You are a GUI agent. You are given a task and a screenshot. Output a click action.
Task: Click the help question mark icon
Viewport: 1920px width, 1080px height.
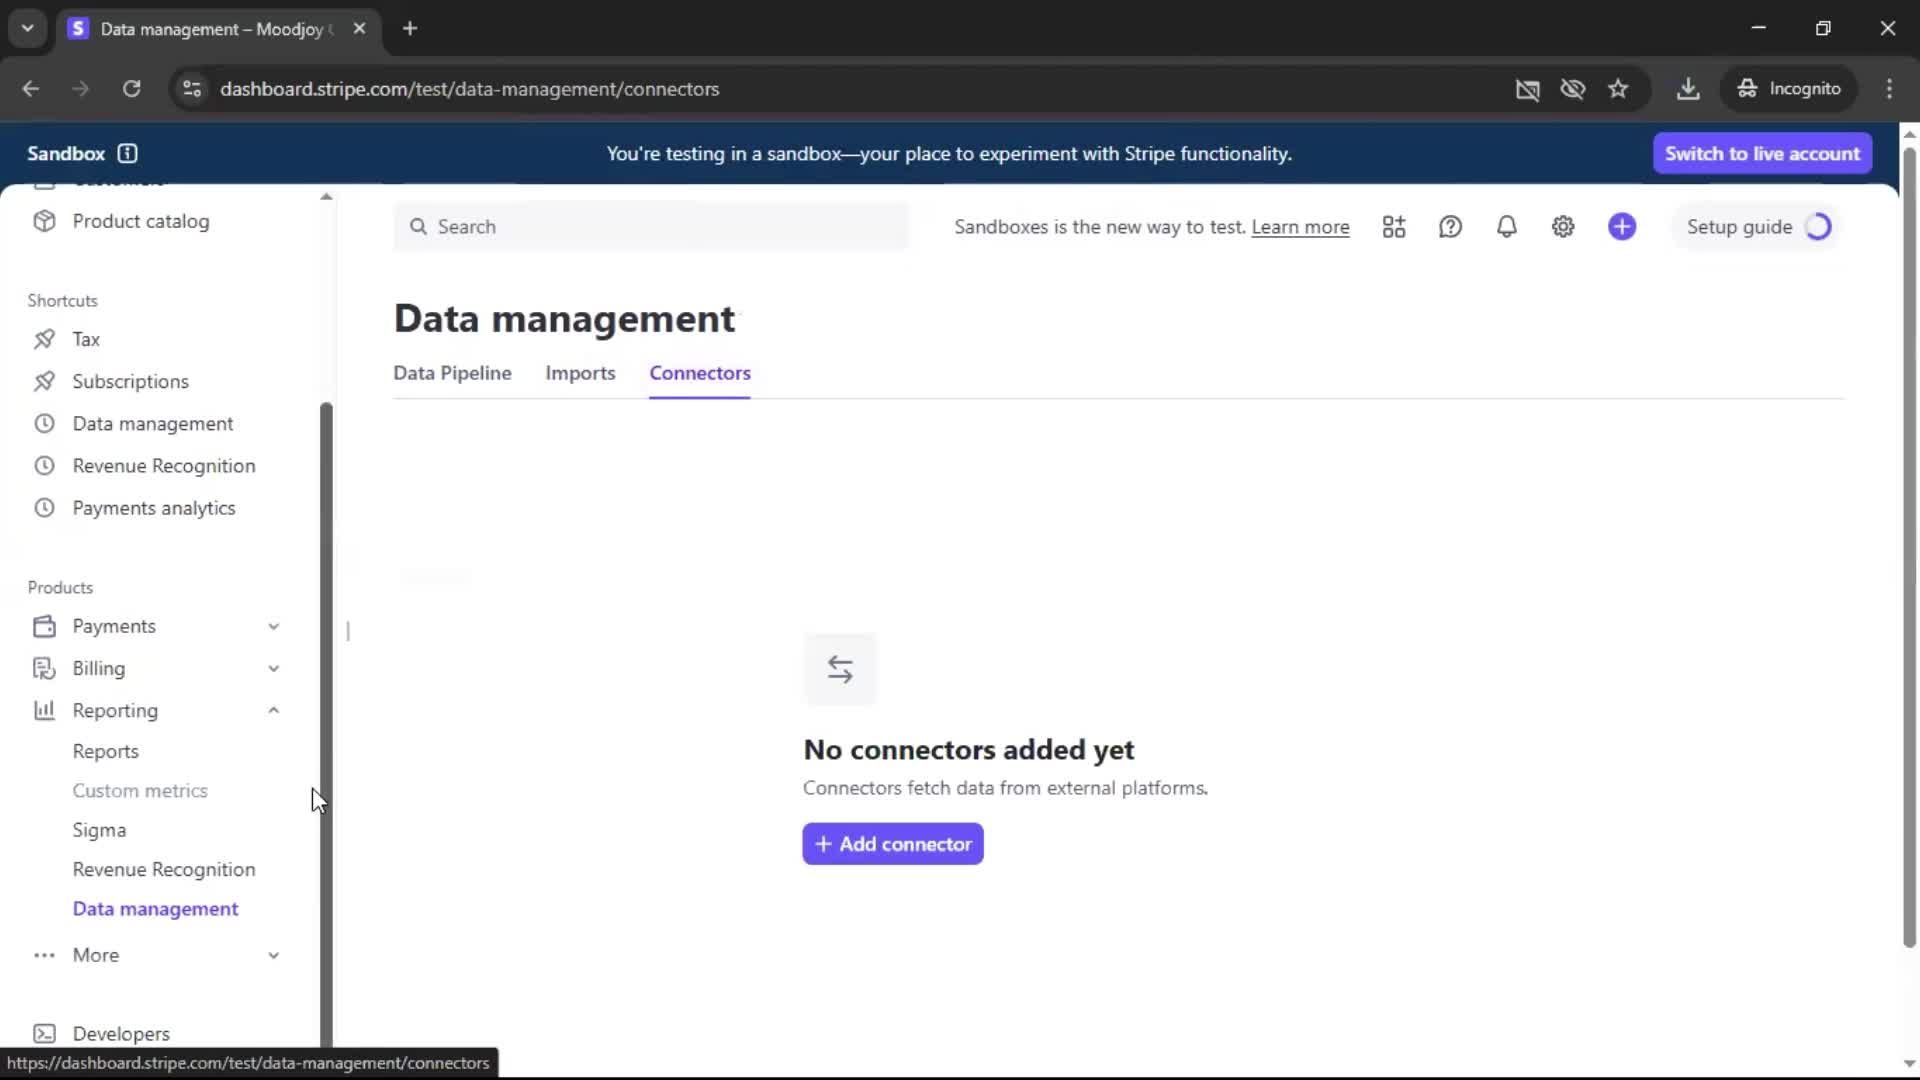pyautogui.click(x=1450, y=227)
